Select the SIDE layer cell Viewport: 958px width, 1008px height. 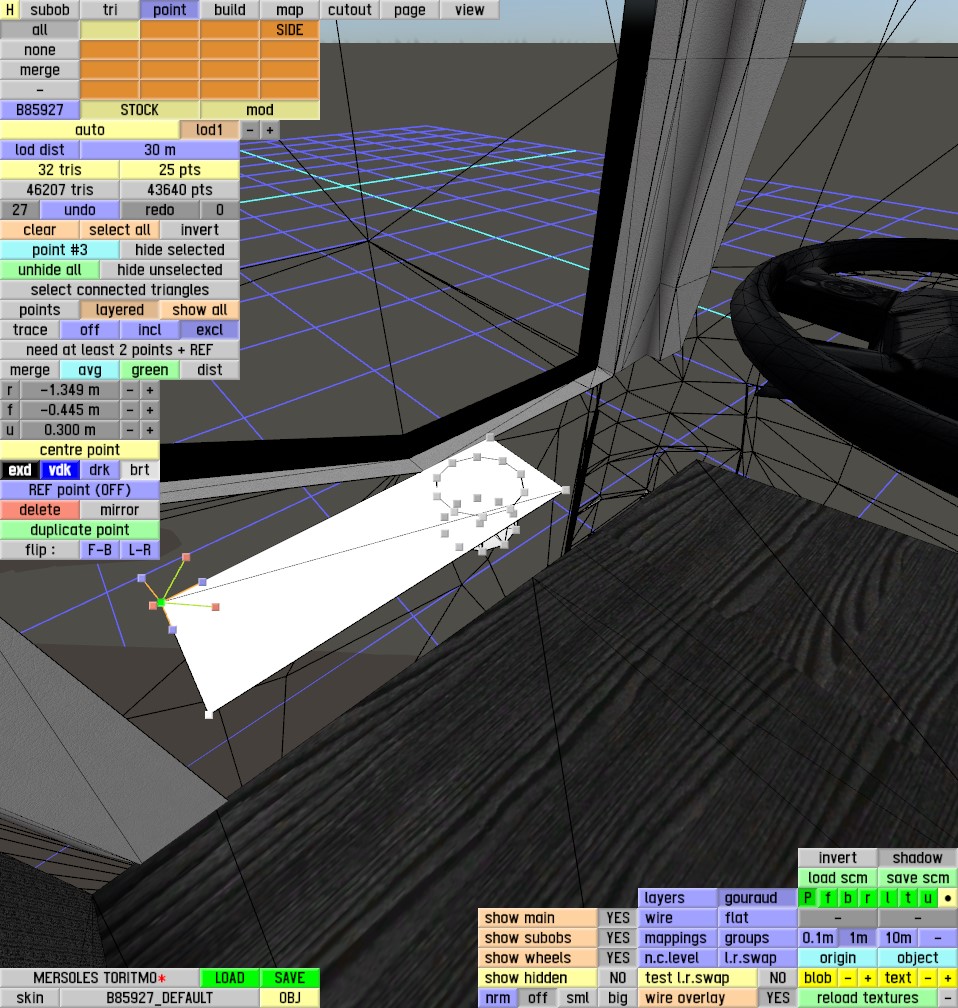click(x=289, y=30)
